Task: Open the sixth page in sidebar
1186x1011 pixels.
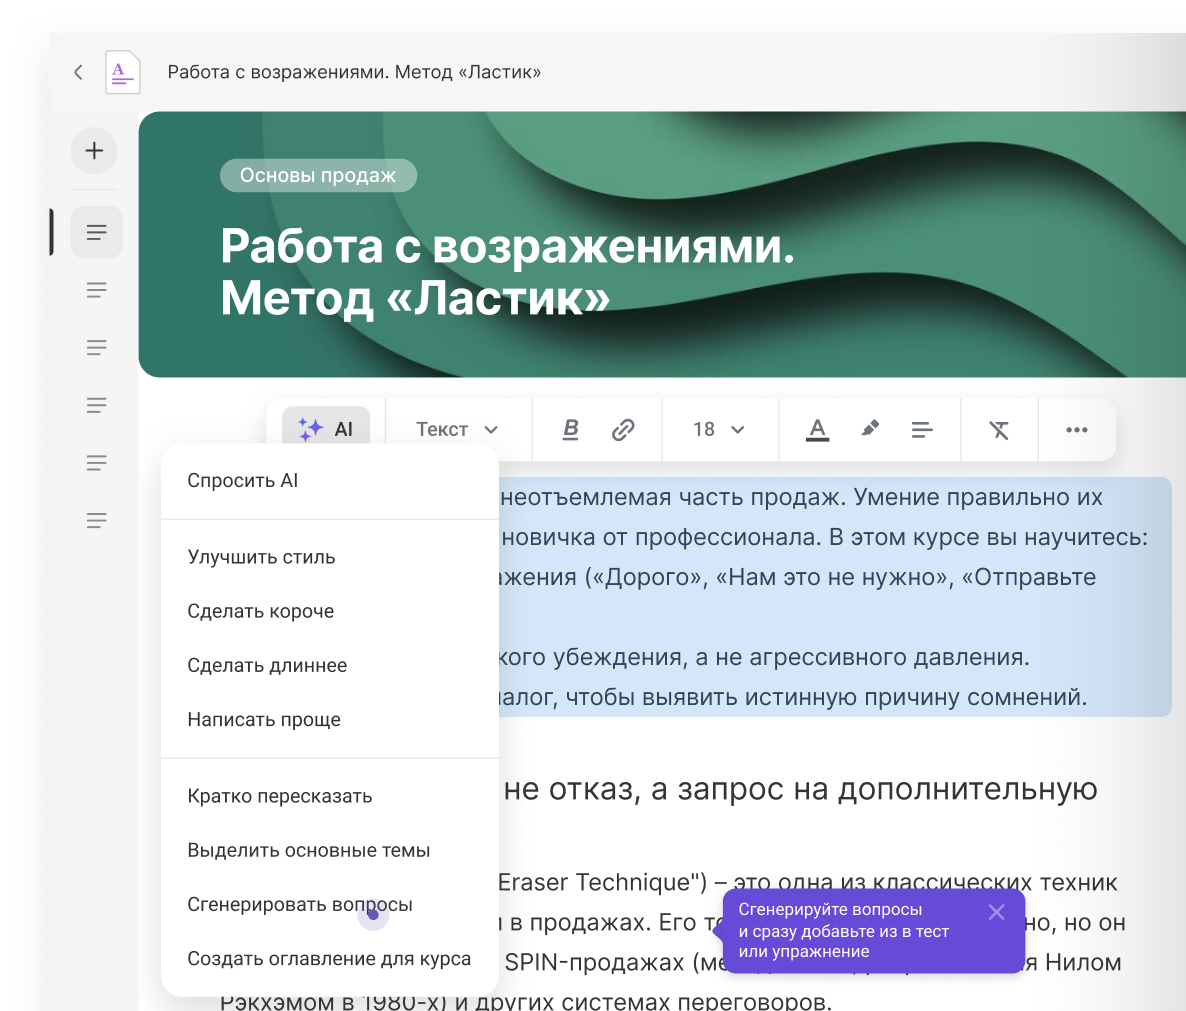Action: click(96, 519)
